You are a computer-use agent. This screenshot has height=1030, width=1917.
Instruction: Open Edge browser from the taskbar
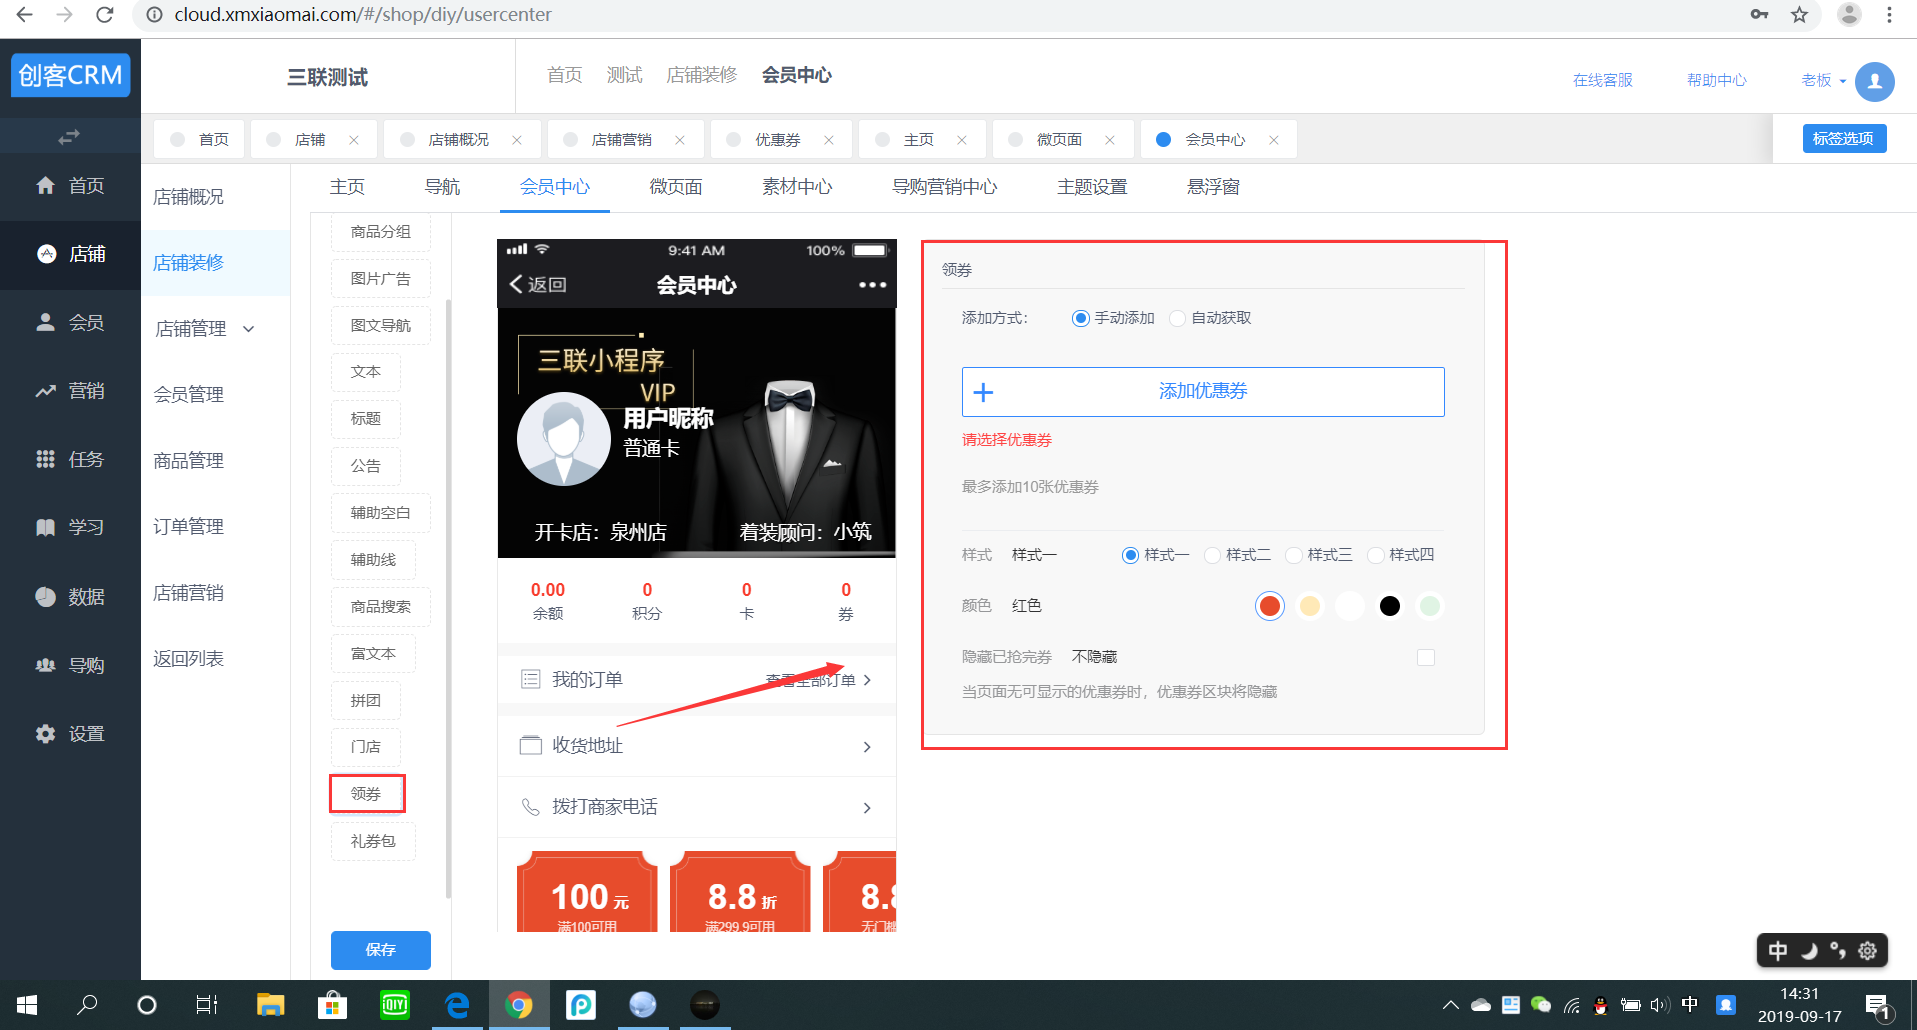pyautogui.click(x=457, y=1005)
